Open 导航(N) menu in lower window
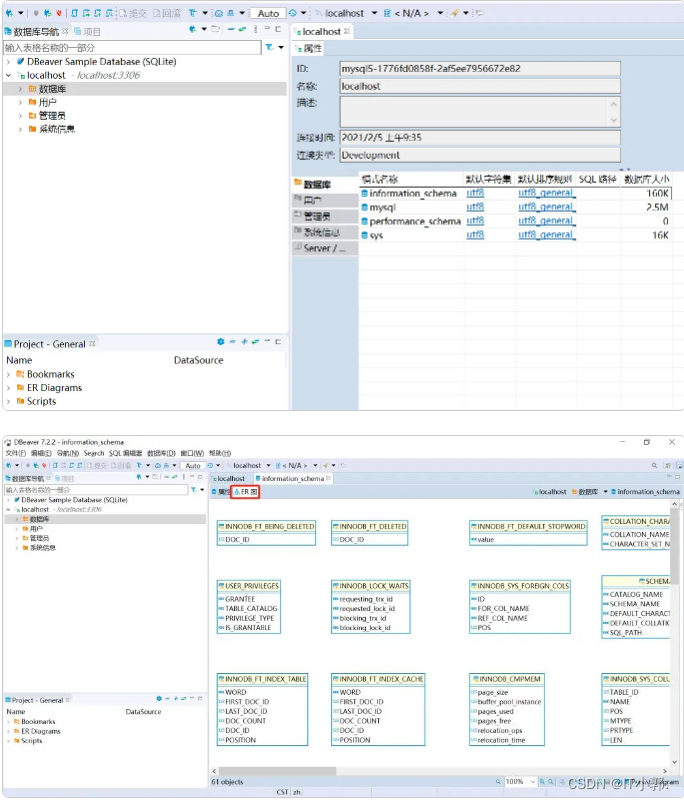This screenshot has width=684, height=800. coord(67,453)
